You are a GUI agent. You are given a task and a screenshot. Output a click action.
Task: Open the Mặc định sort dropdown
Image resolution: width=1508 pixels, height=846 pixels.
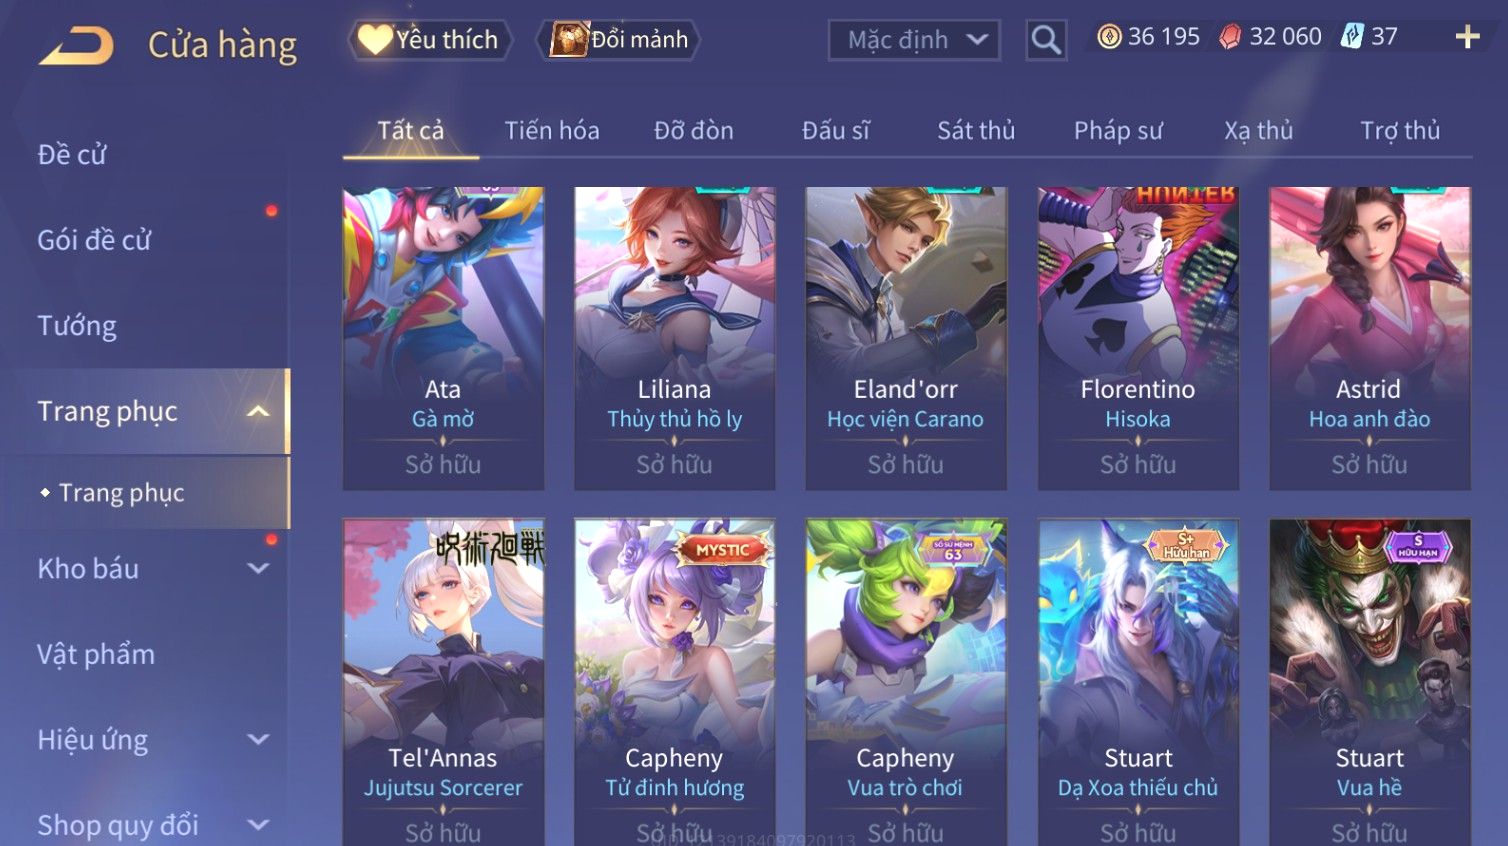click(914, 40)
